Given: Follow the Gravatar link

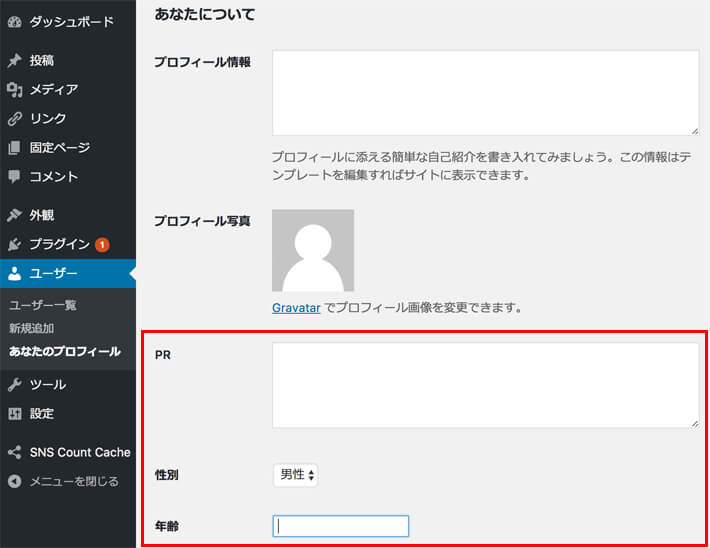Looking at the screenshot, I should (296, 308).
